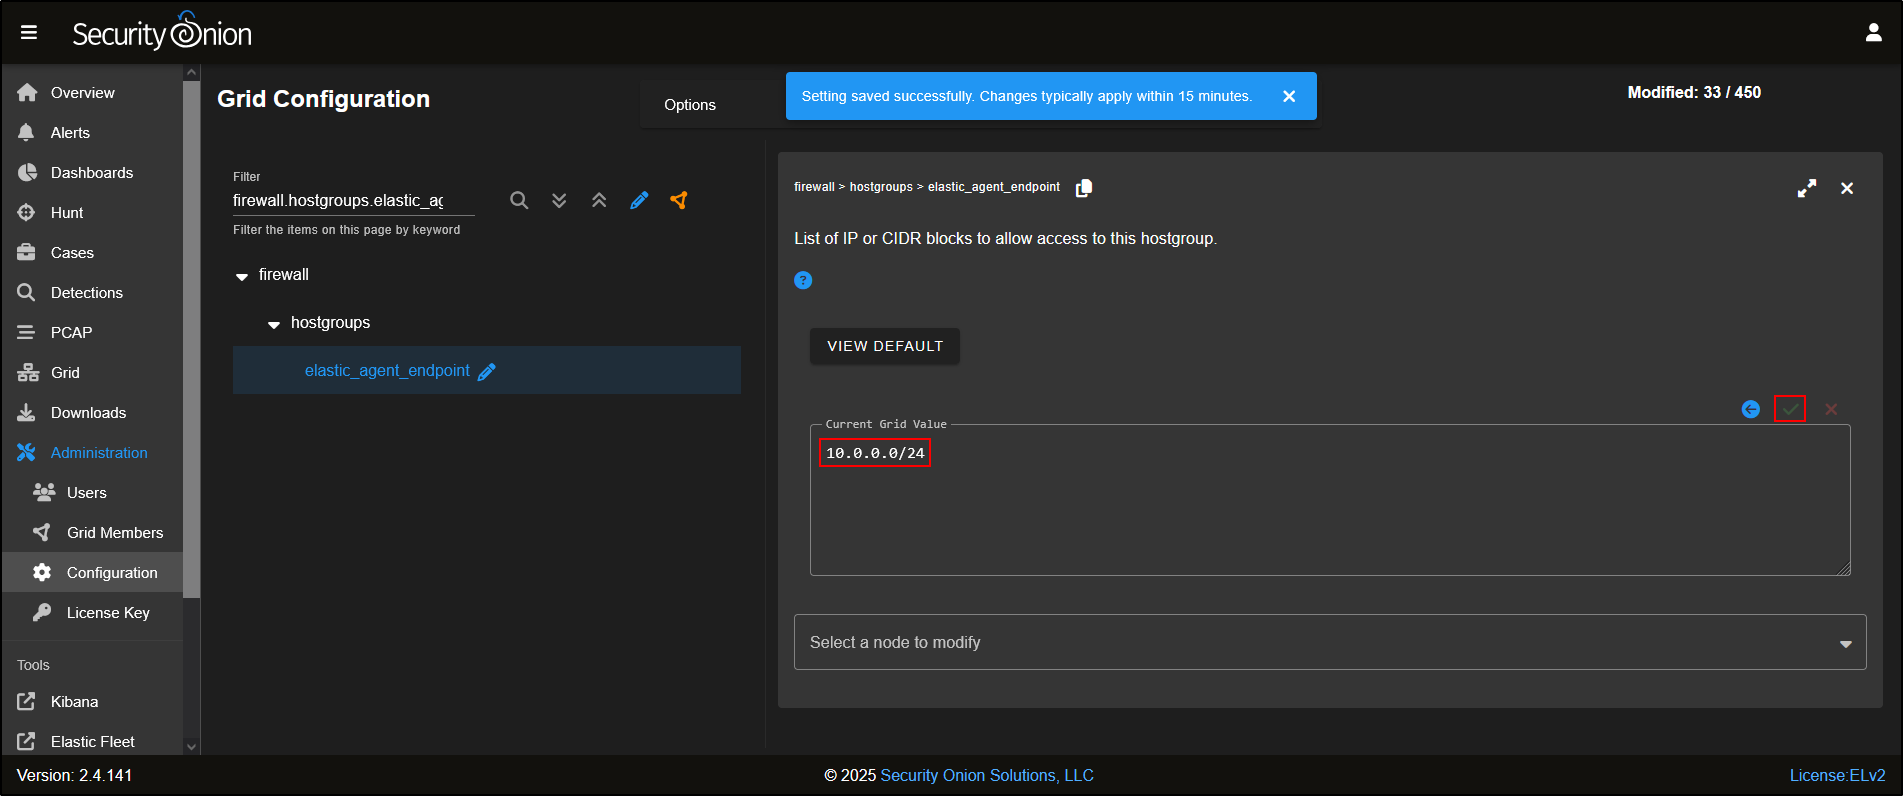
Task: Open the Detections page
Action: 86,293
